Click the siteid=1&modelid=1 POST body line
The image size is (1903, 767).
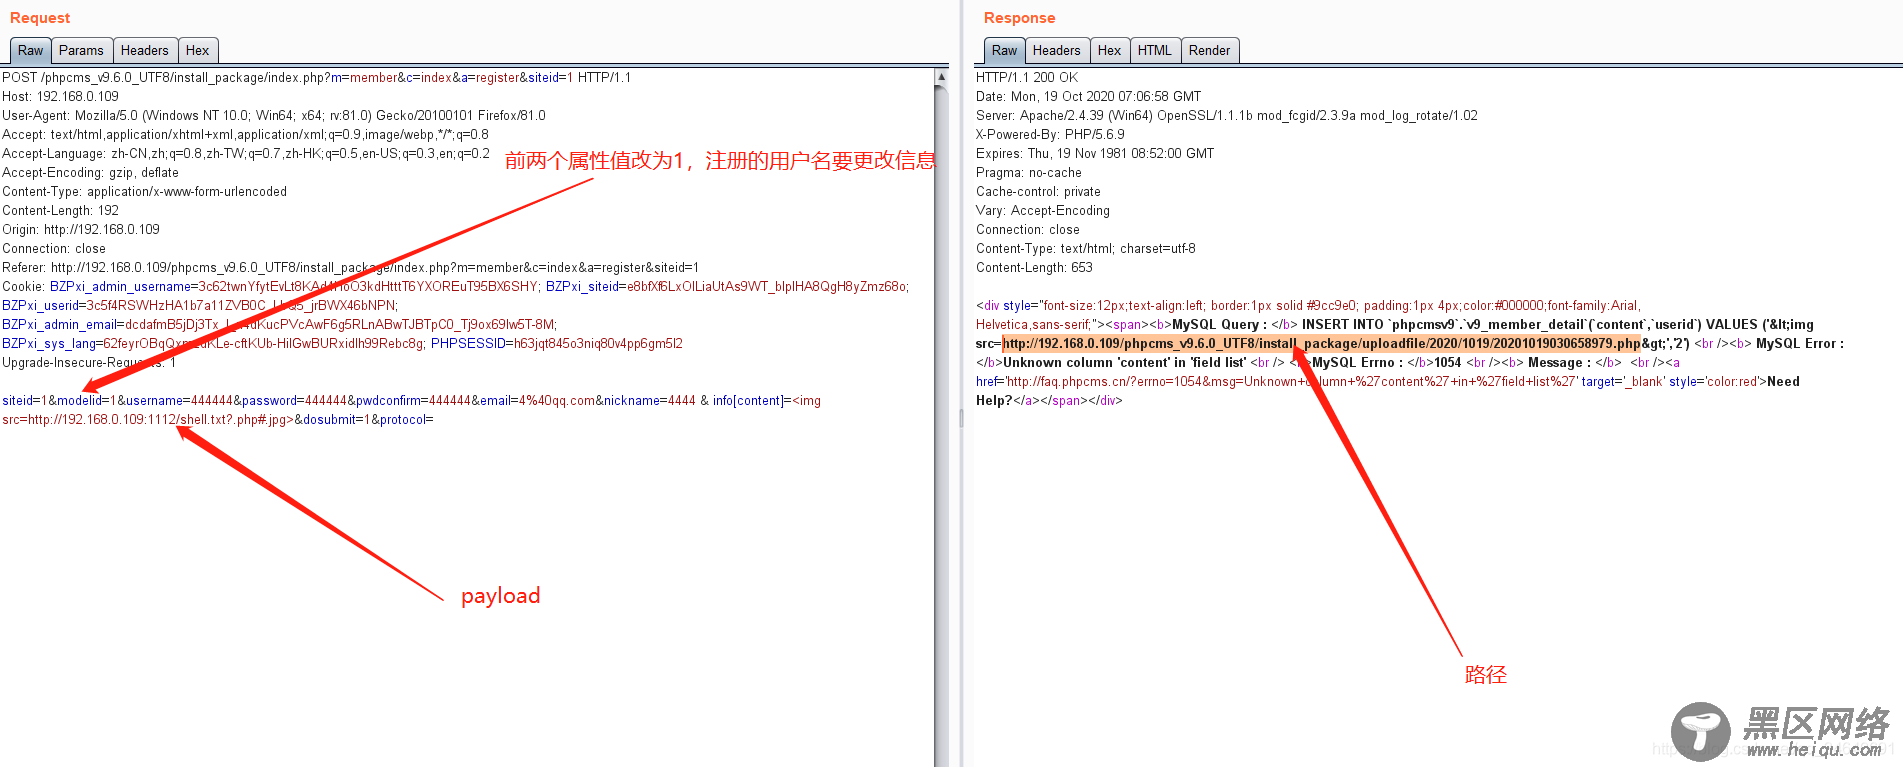click(411, 400)
